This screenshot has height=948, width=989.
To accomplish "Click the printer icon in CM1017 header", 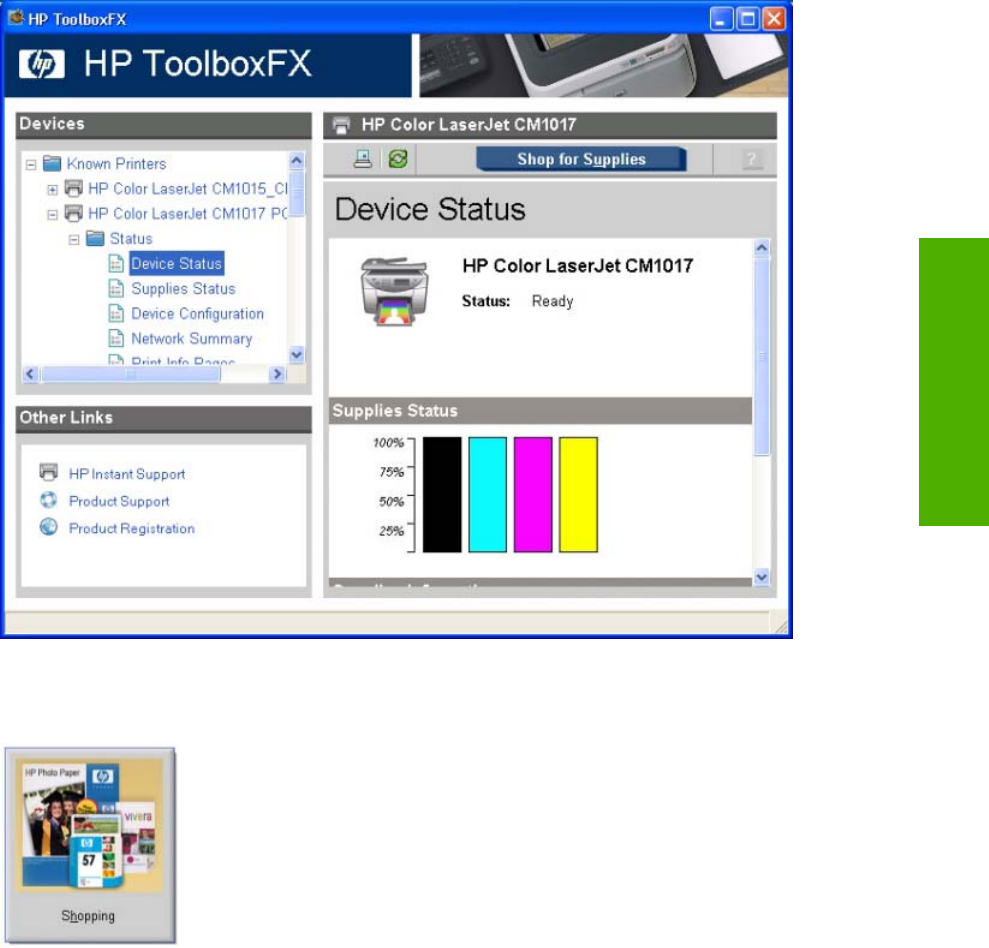I will (x=341, y=126).
